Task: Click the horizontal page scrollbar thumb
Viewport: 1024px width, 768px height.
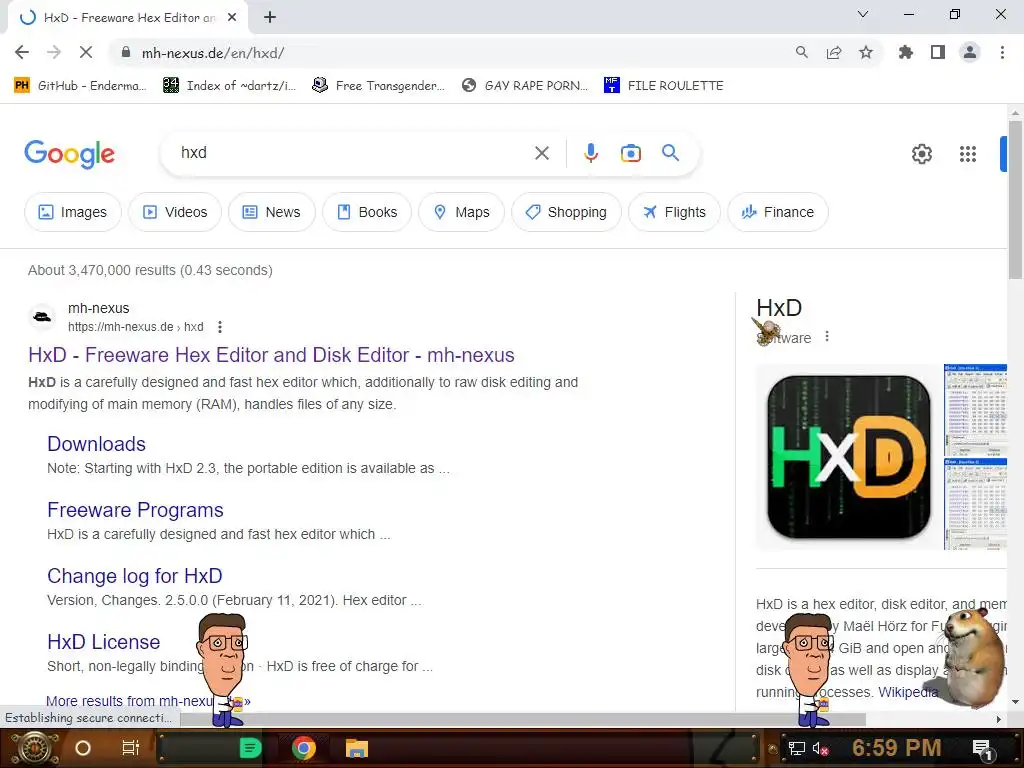Action: click(522, 719)
